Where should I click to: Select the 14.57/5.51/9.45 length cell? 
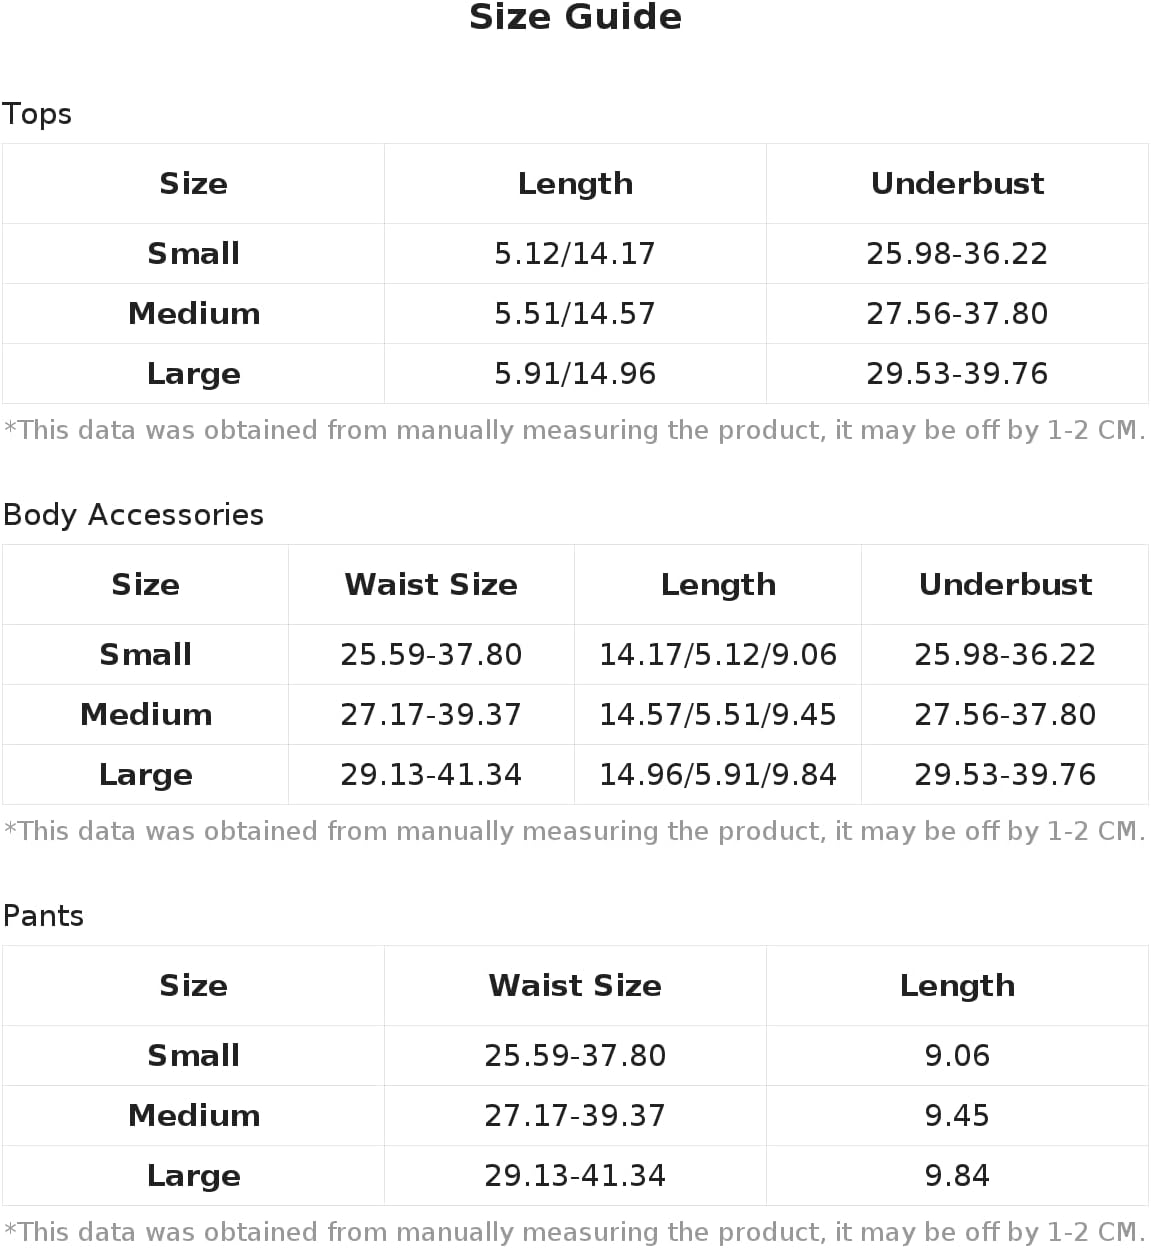(717, 715)
